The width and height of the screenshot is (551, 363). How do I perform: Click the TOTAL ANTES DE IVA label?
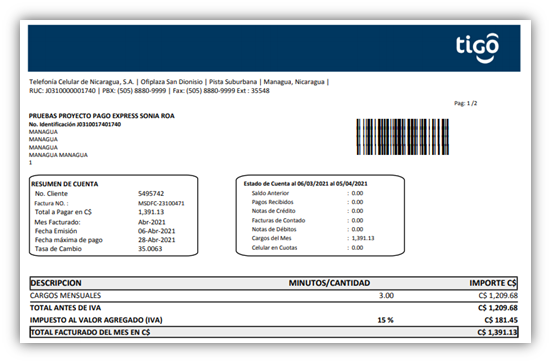65,308
